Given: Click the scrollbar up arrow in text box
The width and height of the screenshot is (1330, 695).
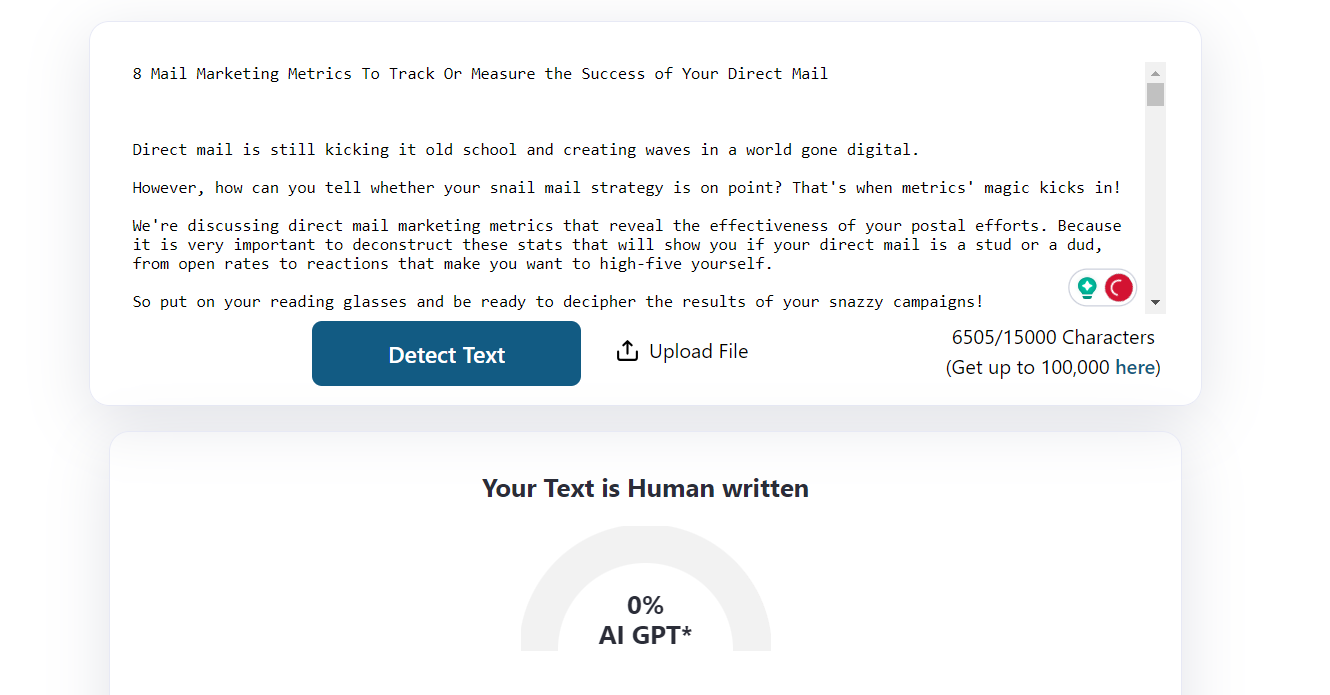Looking at the screenshot, I should point(1155,73).
